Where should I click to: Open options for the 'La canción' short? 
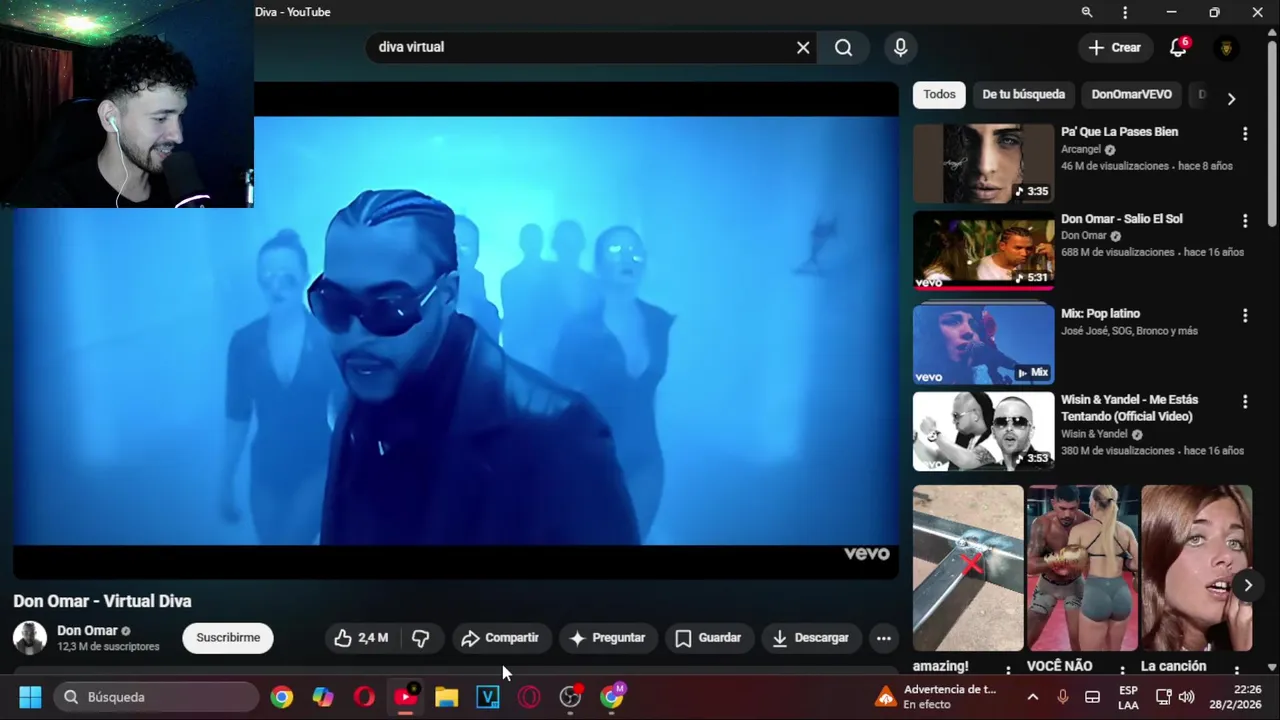click(1237, 670)
